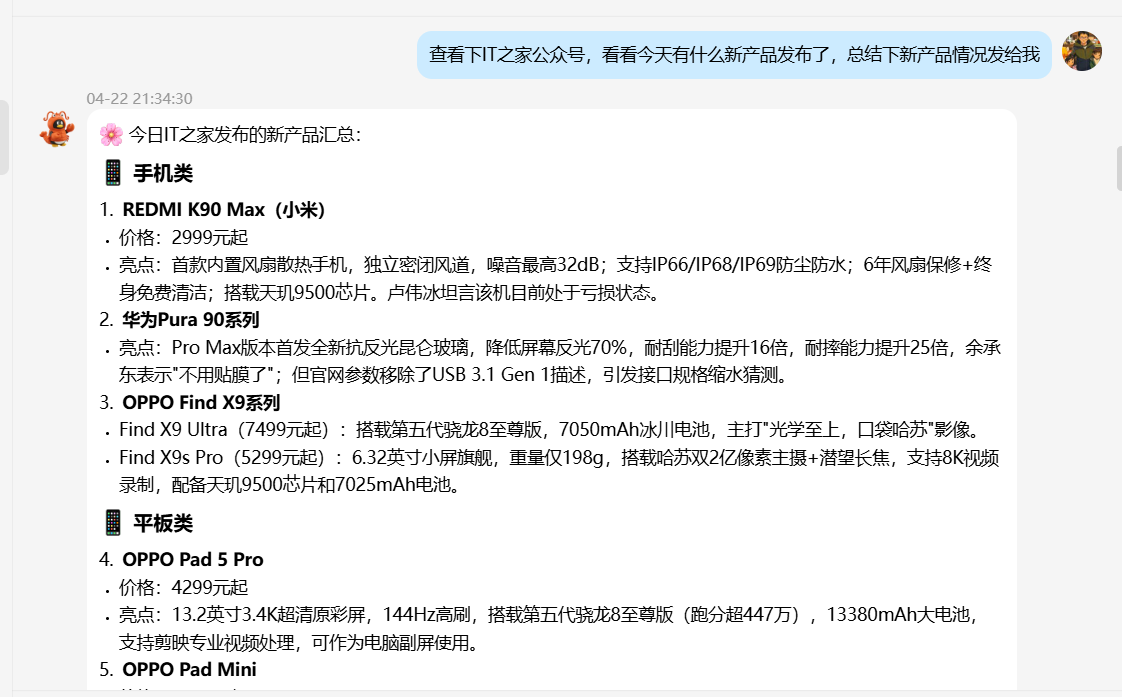Screen dimensions: 1122x697
Task: Click the text 首款内置风扇散热手机
Action: [259, 265]
